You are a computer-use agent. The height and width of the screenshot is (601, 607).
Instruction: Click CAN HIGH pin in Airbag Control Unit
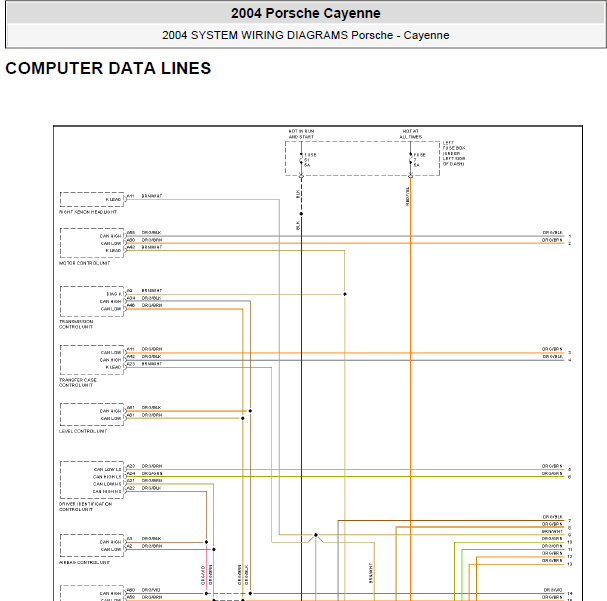(x=110, y=542)
